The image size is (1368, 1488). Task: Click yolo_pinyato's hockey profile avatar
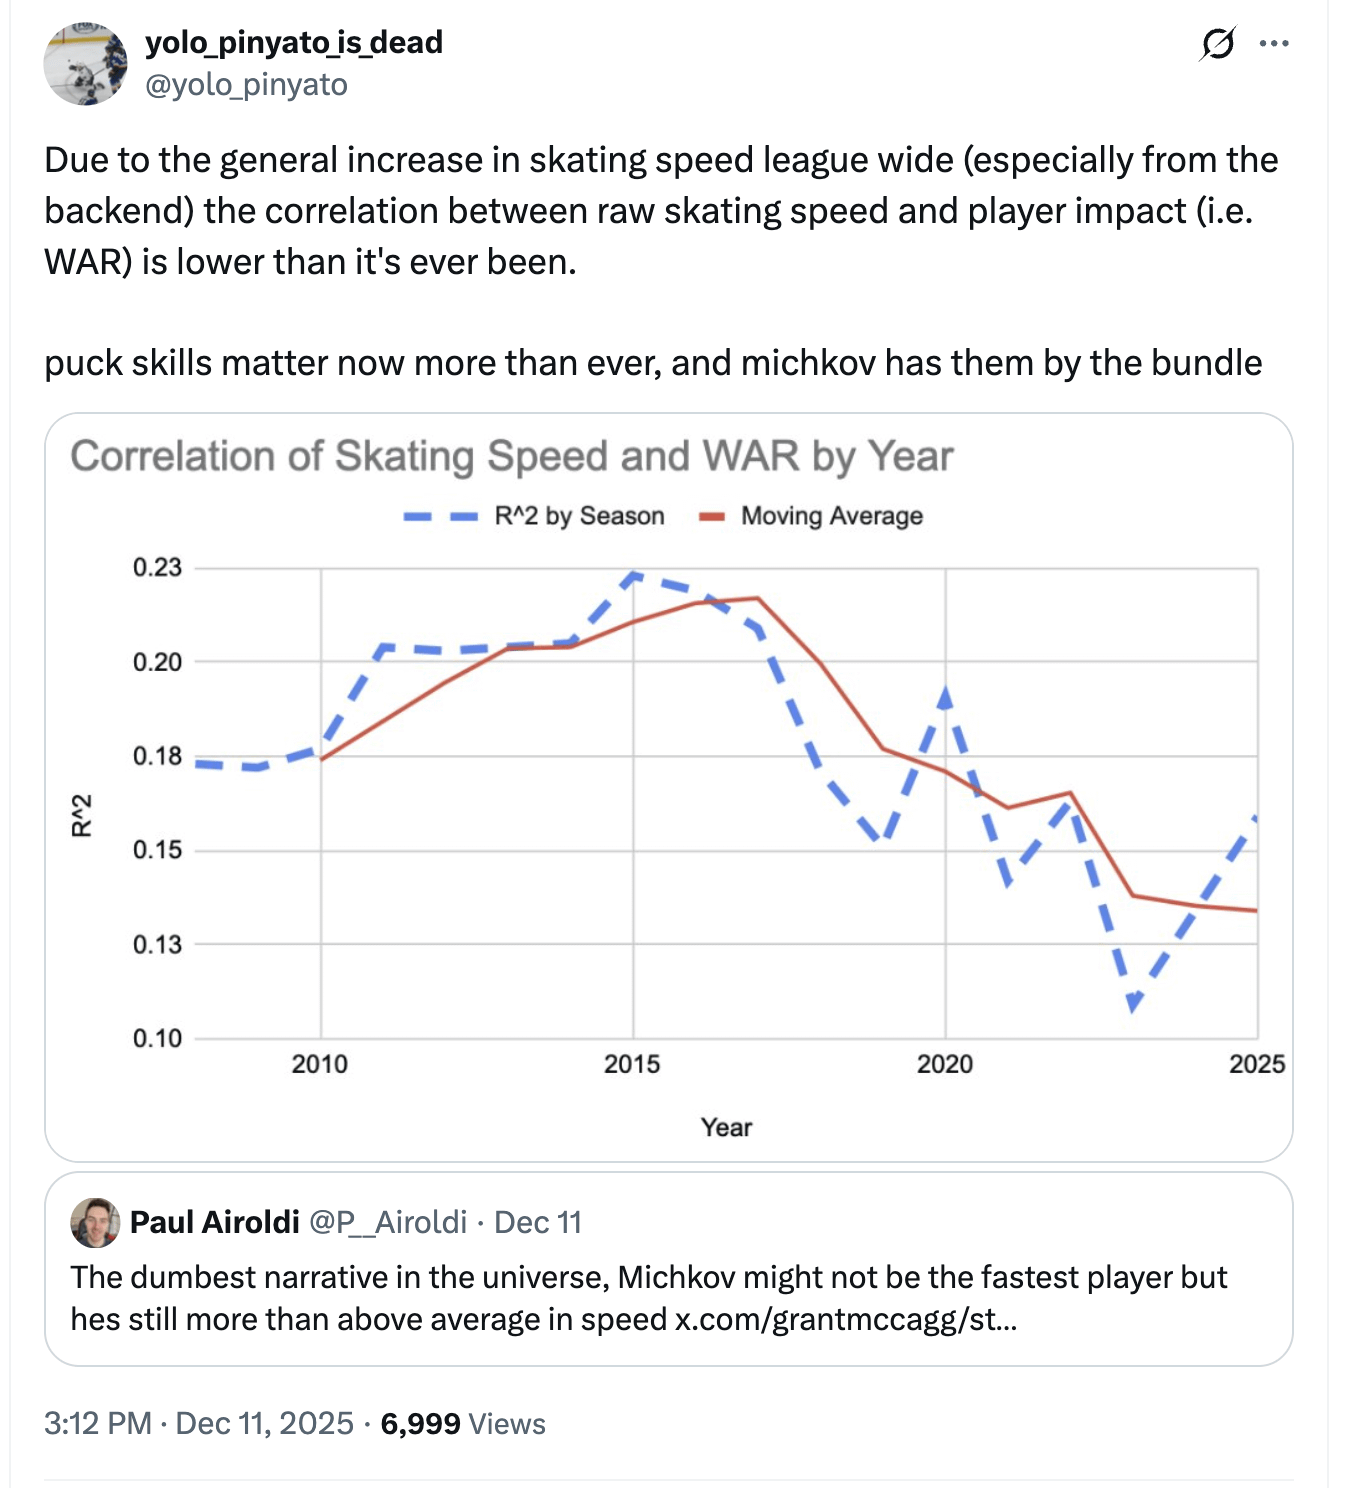pos(86,62)
